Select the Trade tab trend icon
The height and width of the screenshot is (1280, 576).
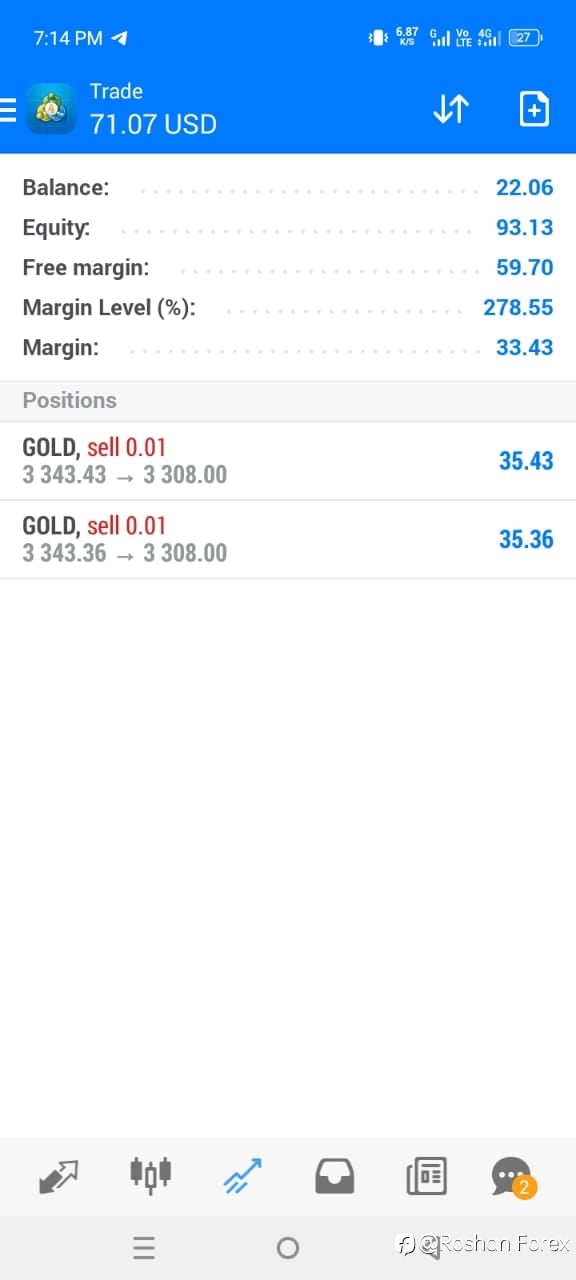pyautogui.click(x=242, y=1176)
